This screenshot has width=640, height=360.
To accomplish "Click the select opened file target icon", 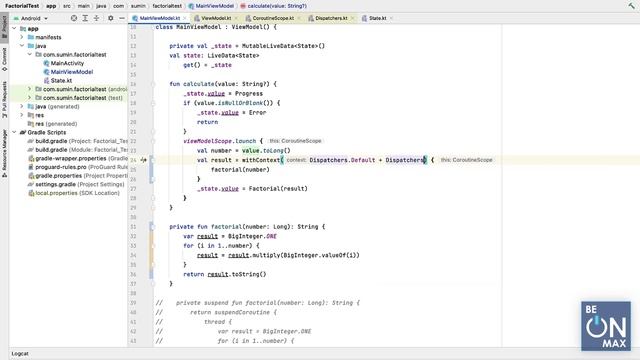I will (74, 18).
